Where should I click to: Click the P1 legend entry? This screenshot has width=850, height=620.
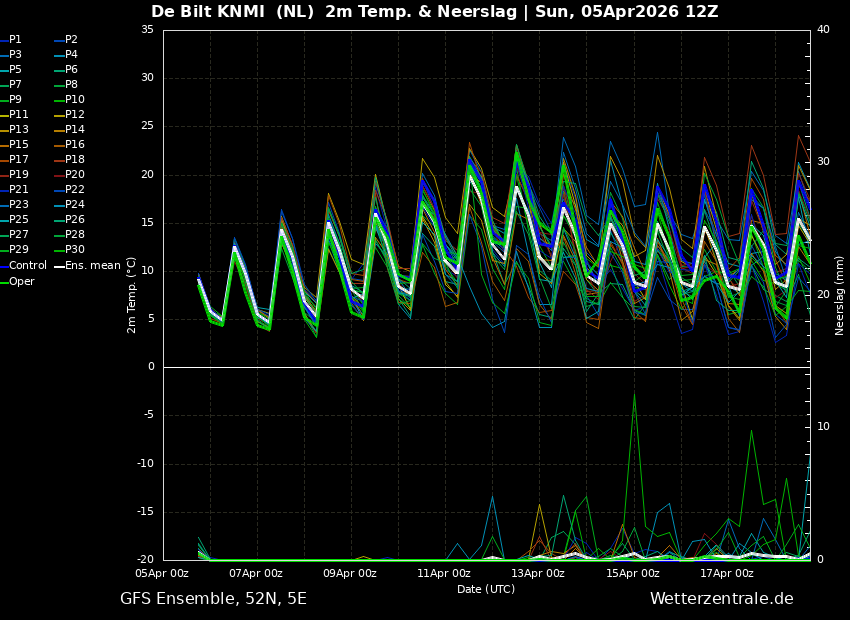(15, 40)
